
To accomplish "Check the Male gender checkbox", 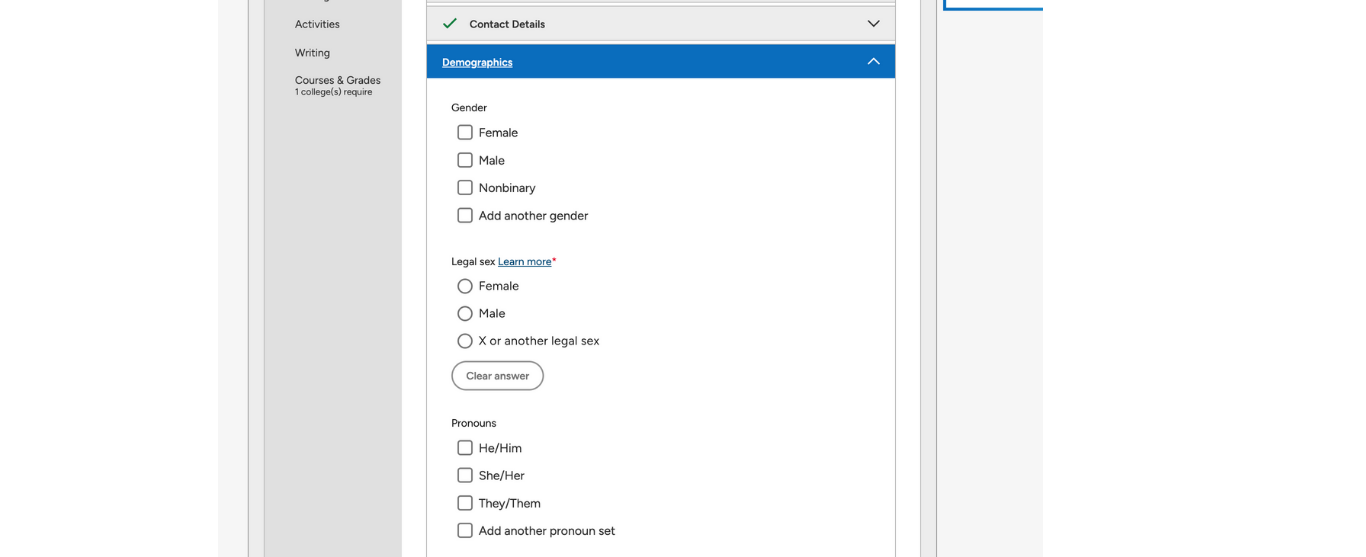I will tap(465, 160).
